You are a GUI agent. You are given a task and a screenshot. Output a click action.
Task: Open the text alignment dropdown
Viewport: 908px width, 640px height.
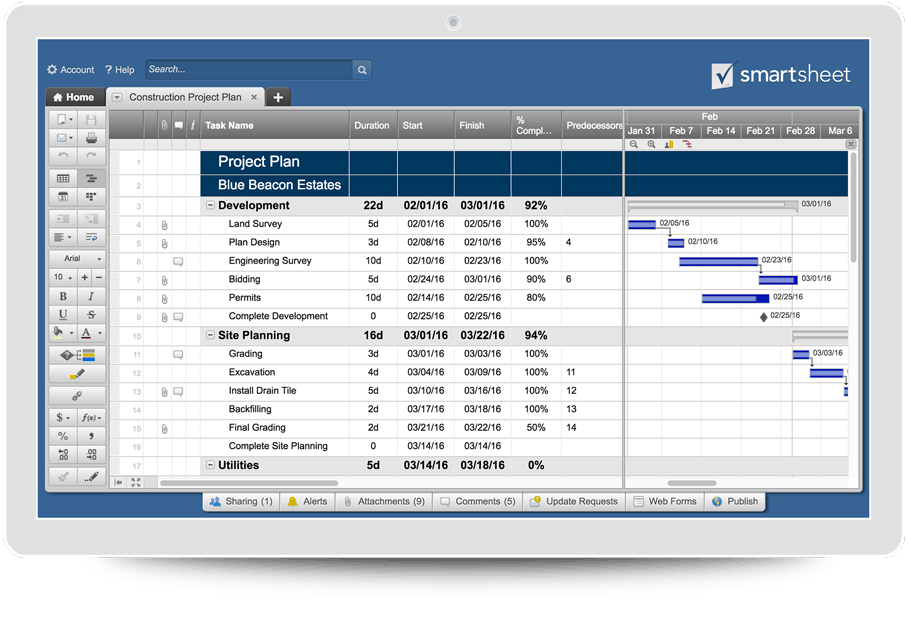pyautogui.click(x=63, y=237)
